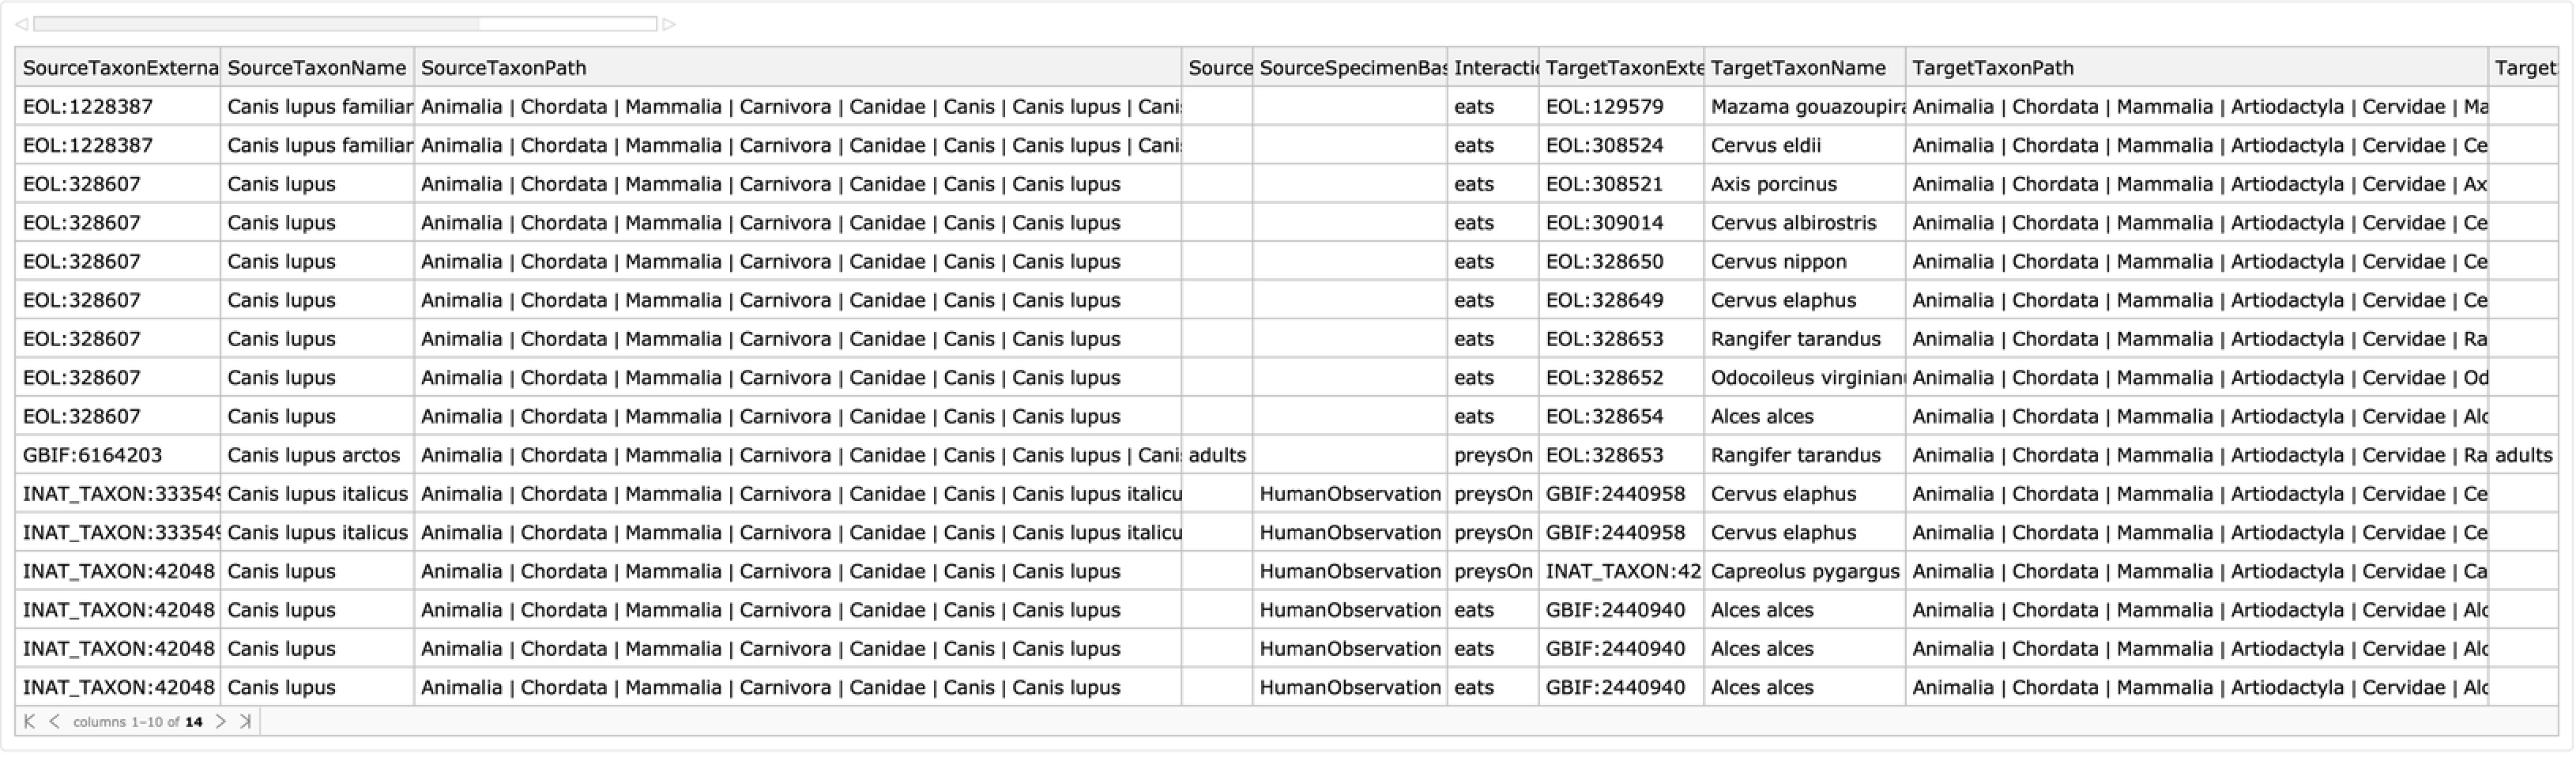
Task: Go to previous columns page
Action: (x=54, y=721)
